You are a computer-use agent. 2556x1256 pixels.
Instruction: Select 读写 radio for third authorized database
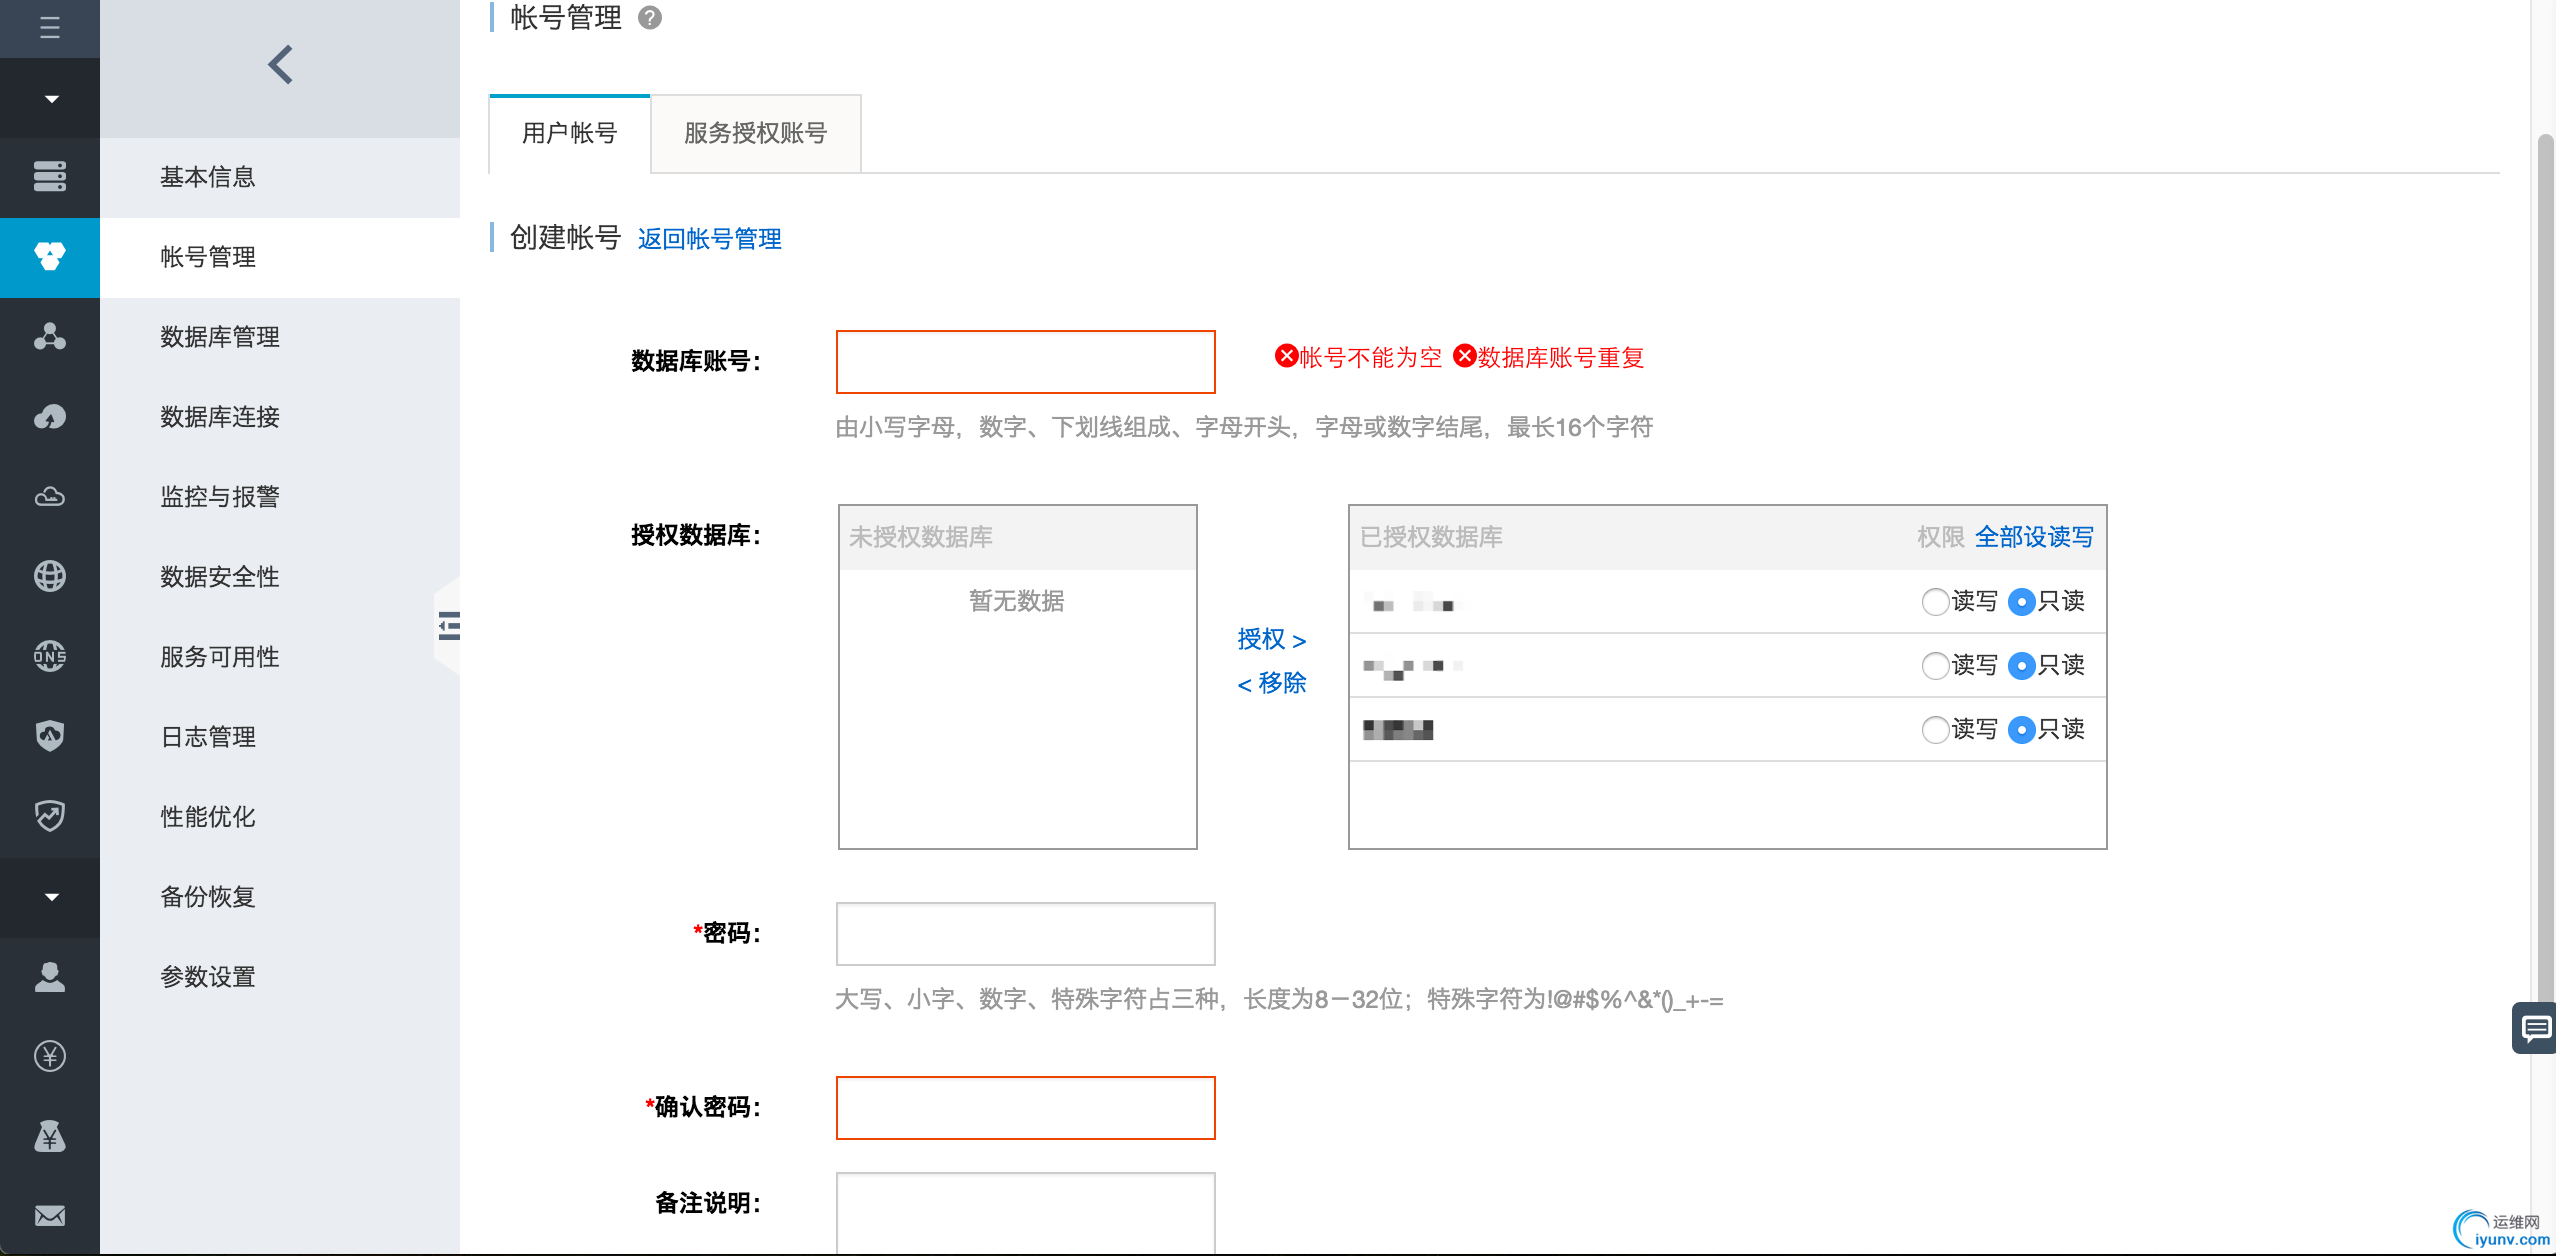pos(1935,730)
